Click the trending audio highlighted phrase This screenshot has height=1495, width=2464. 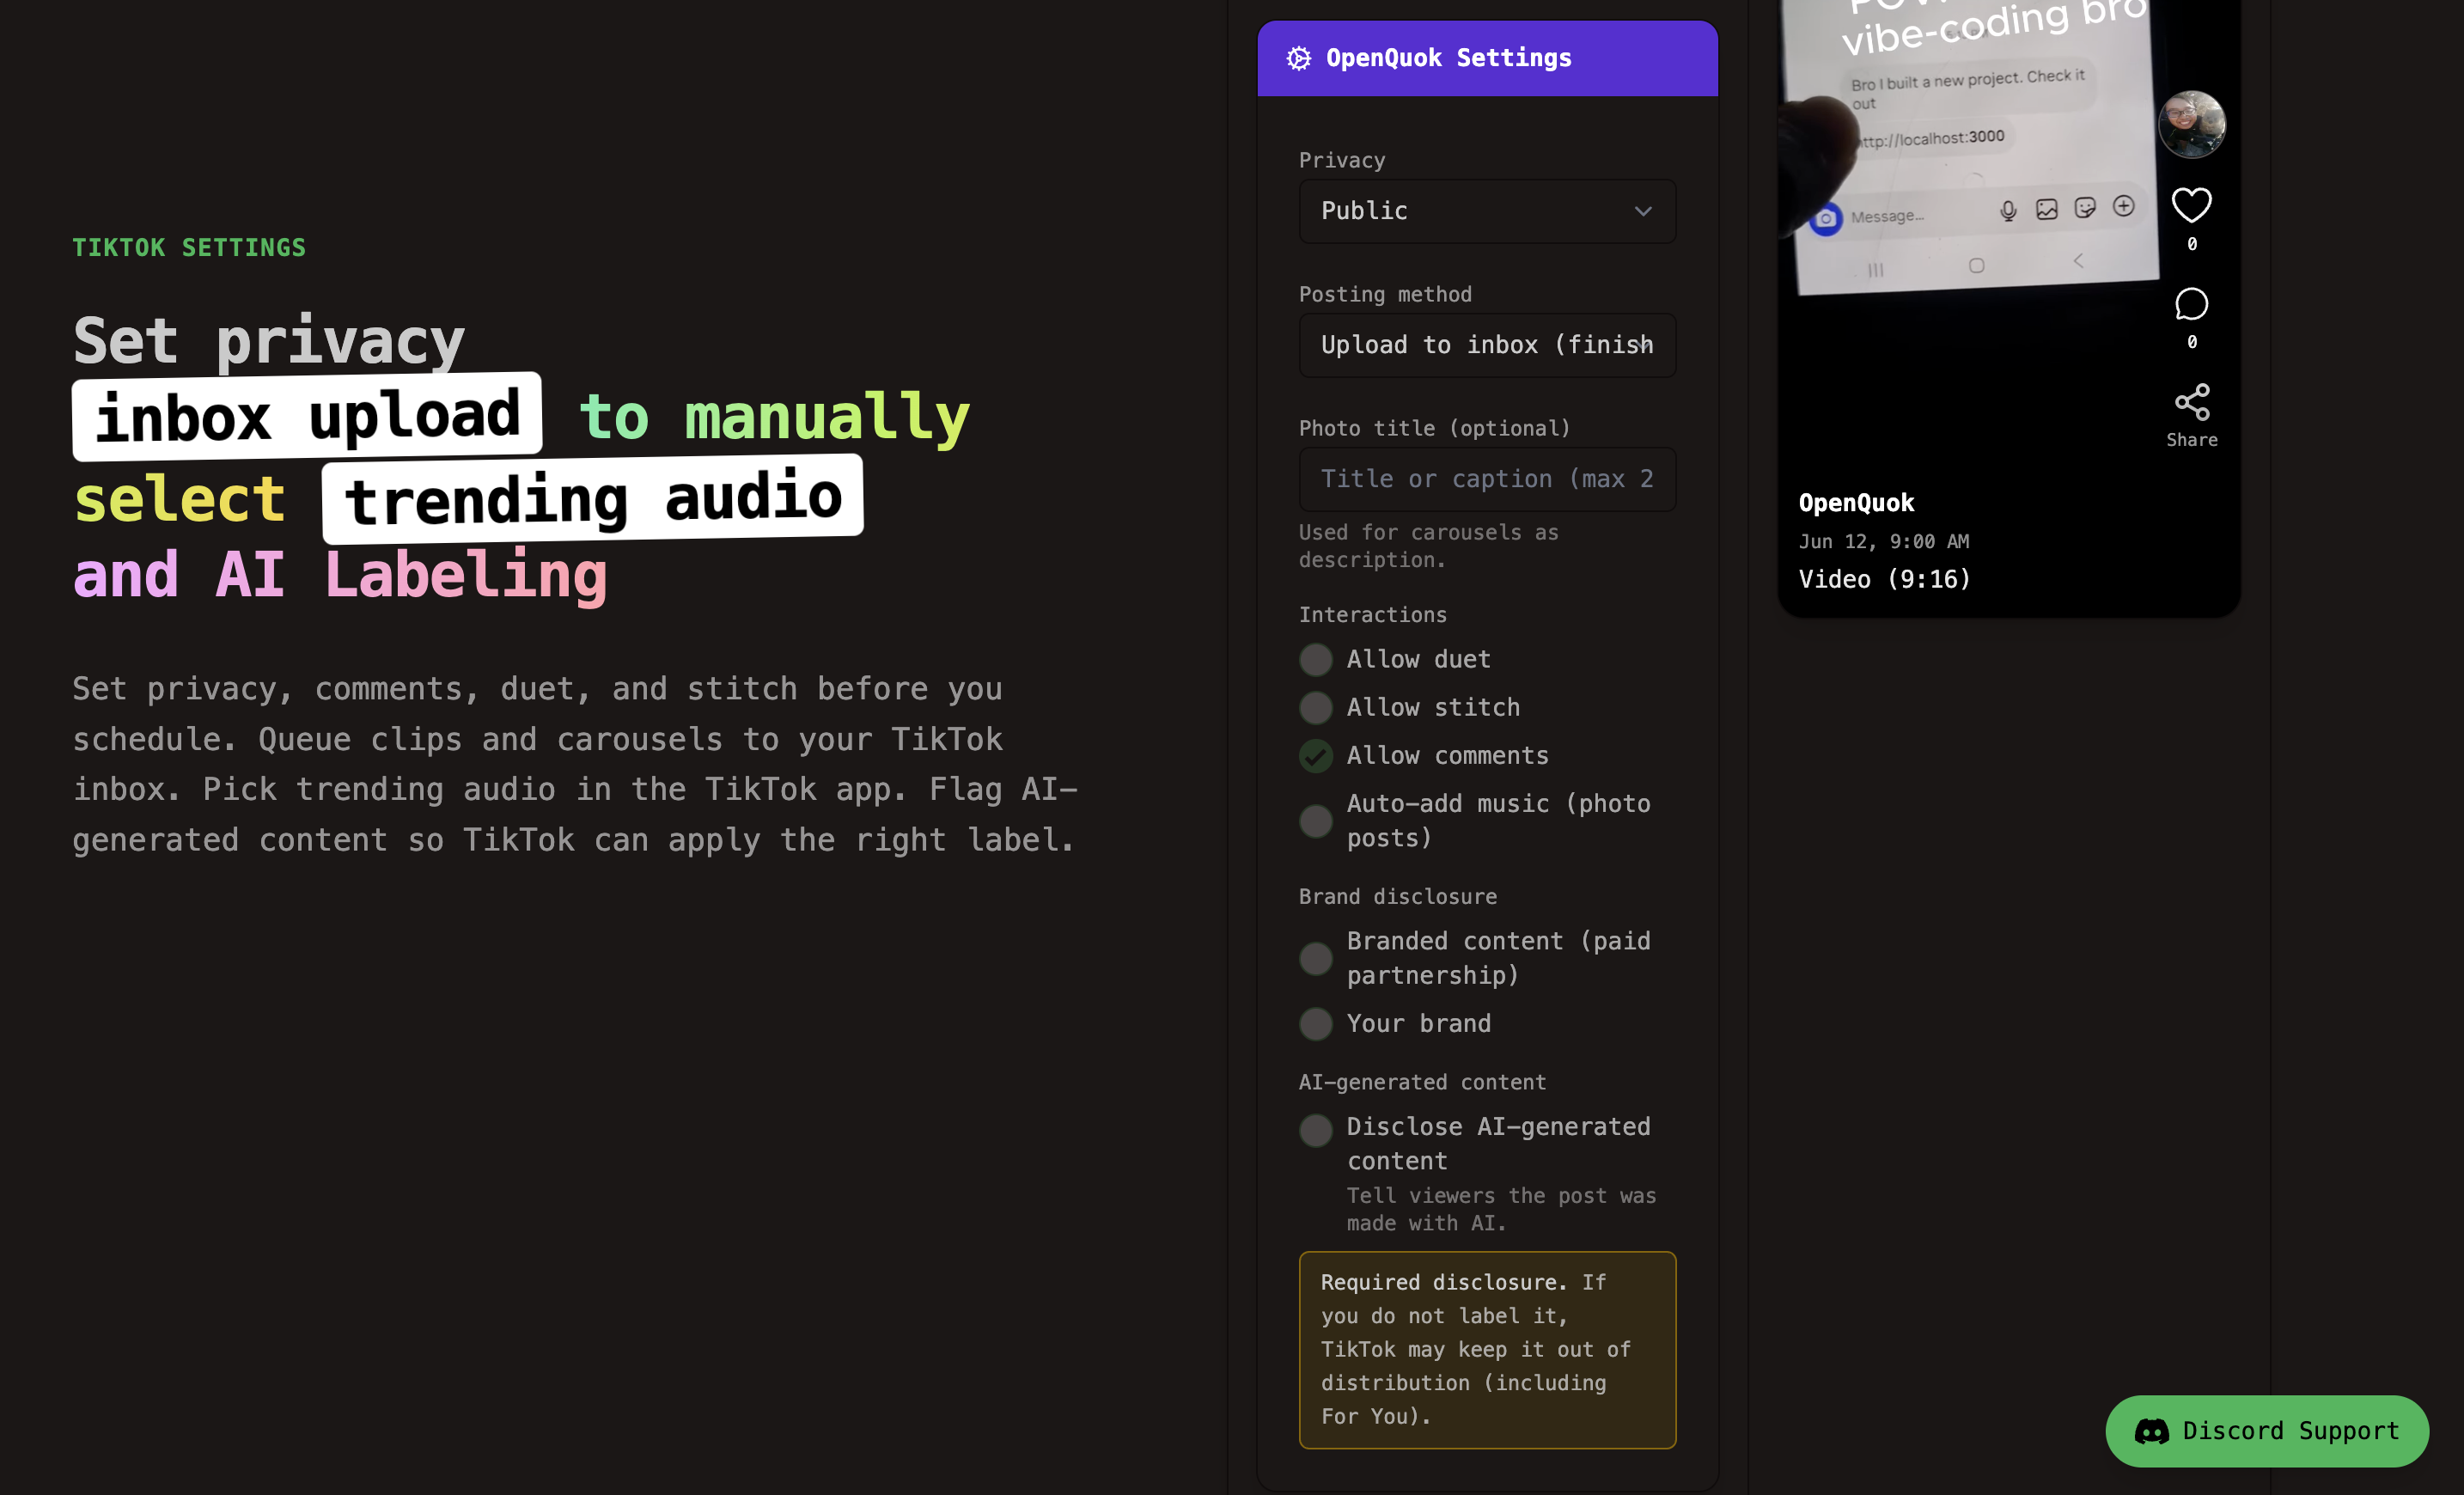tap(592, 498)
